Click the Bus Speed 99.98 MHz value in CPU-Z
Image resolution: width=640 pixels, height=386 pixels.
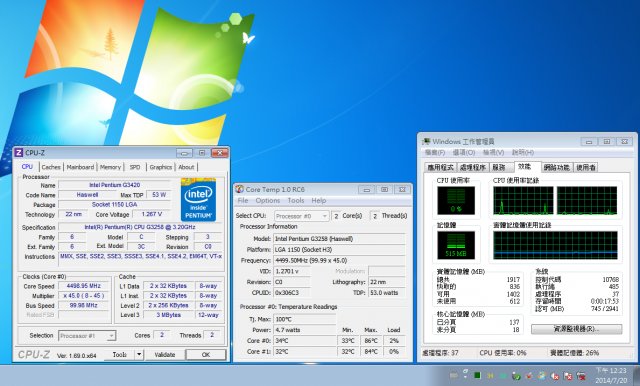click(x=84, y=305)
